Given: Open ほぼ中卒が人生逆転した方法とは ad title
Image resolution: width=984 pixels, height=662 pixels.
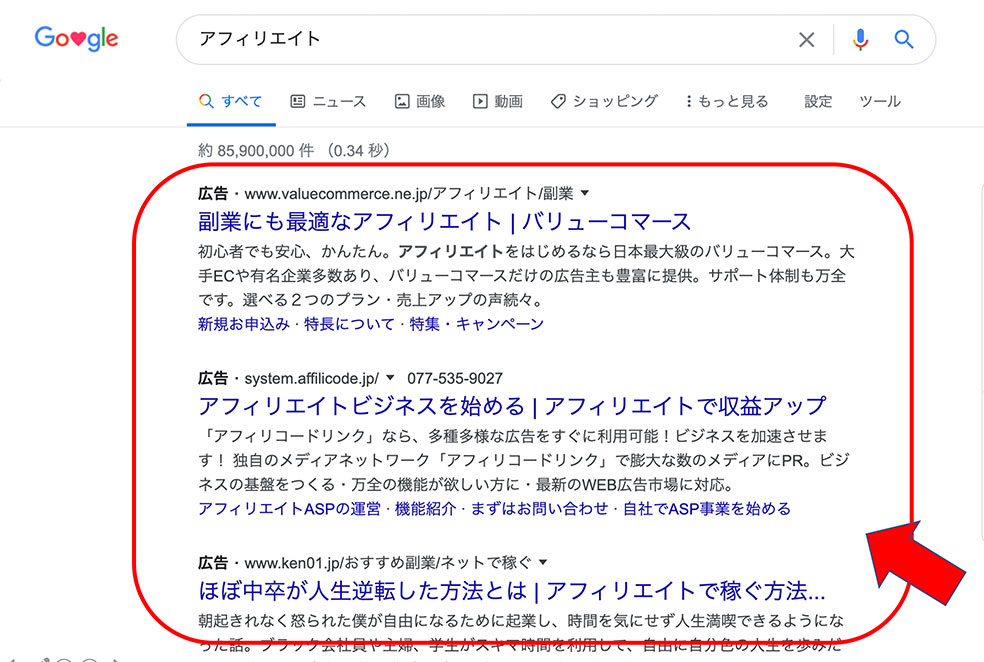Looking at the screenshot, I should [x=511, y=590].
